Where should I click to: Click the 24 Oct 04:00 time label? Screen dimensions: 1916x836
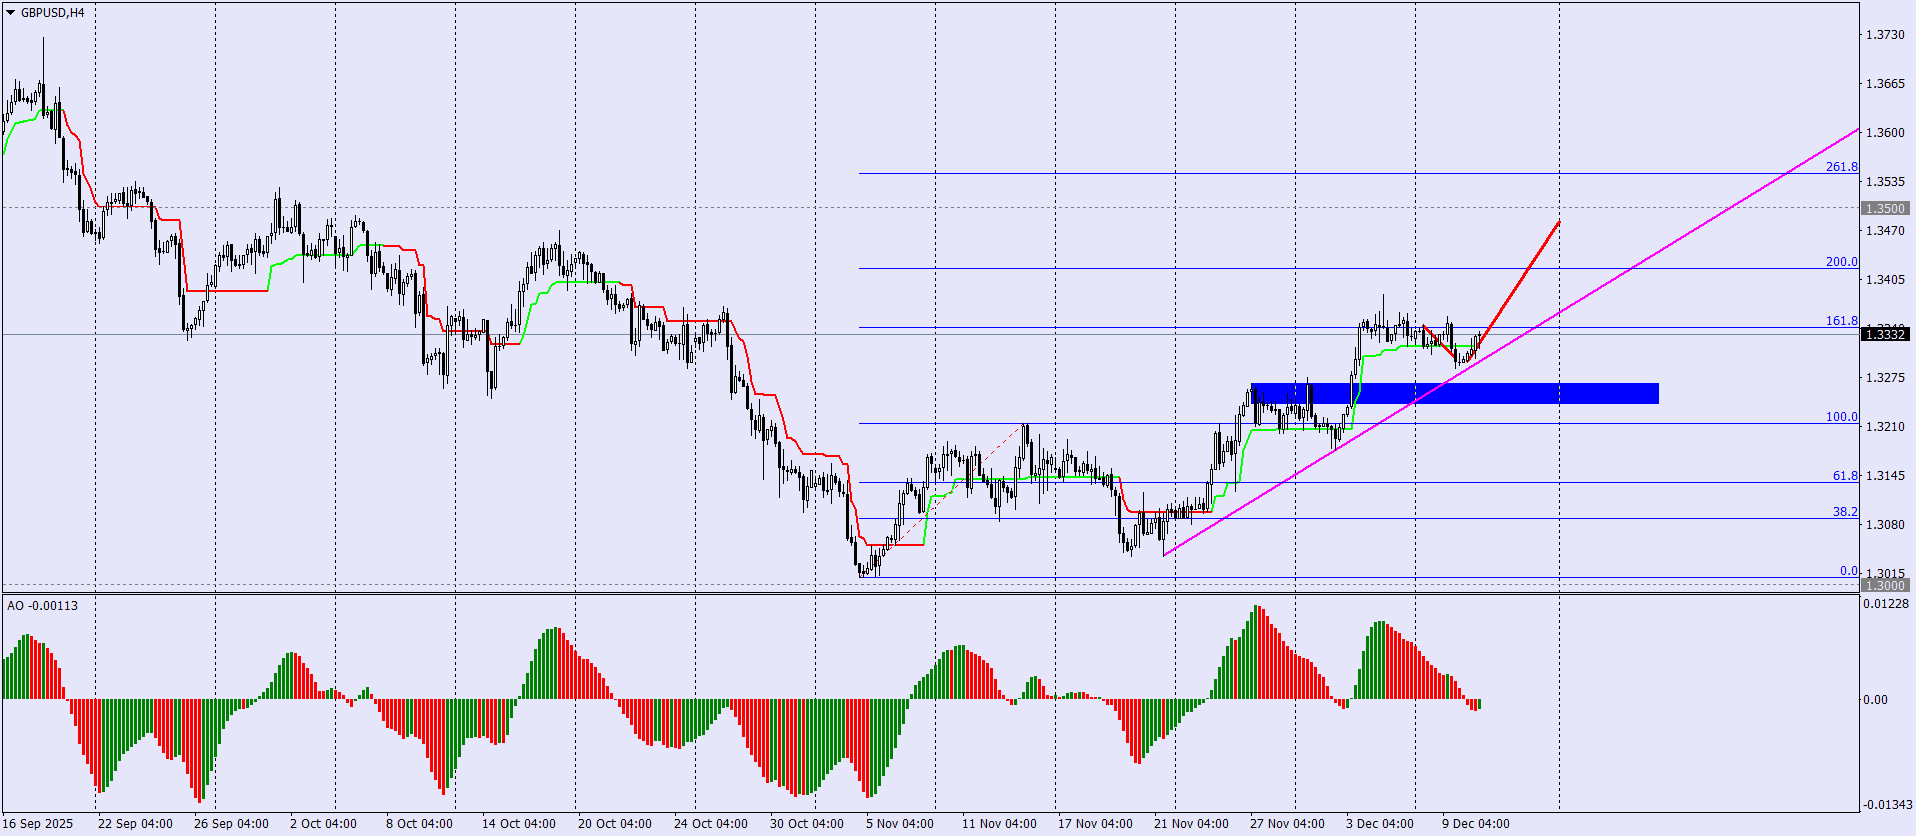click(711, 824)
